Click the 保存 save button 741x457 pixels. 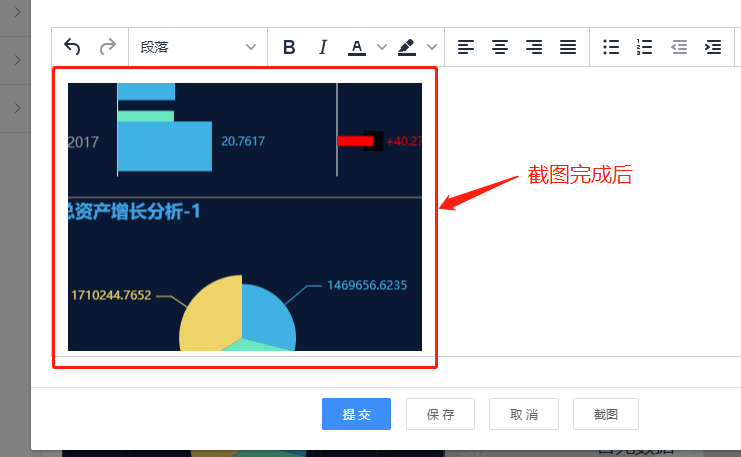pyautogui.click(x=440, y=414)
